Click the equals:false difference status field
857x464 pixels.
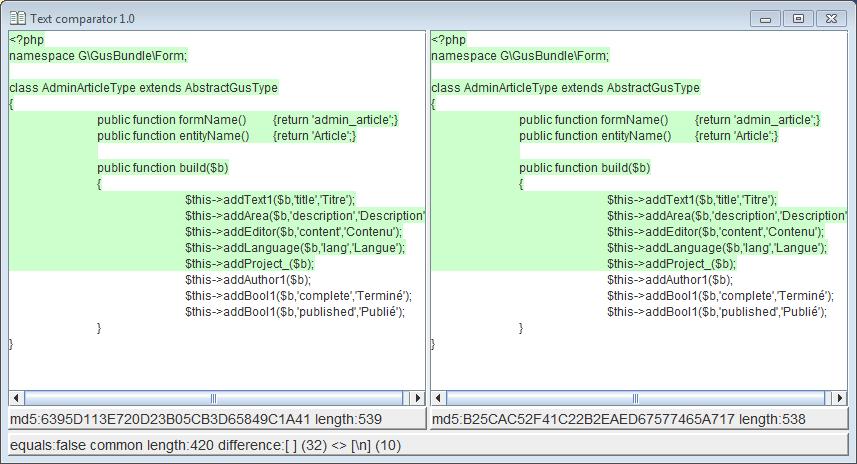pos(428,445)
